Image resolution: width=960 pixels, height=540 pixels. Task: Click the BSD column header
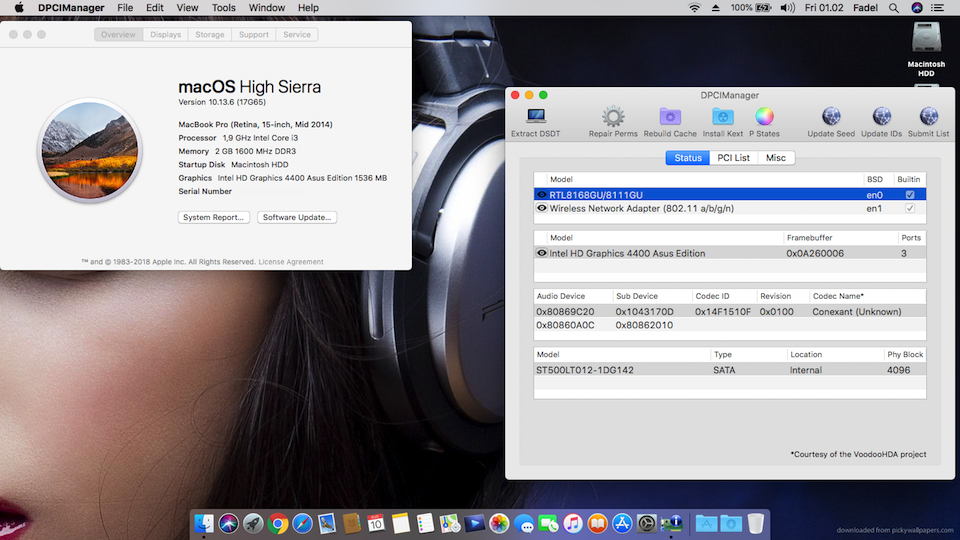pyautogui.click(x=874, y=179)
